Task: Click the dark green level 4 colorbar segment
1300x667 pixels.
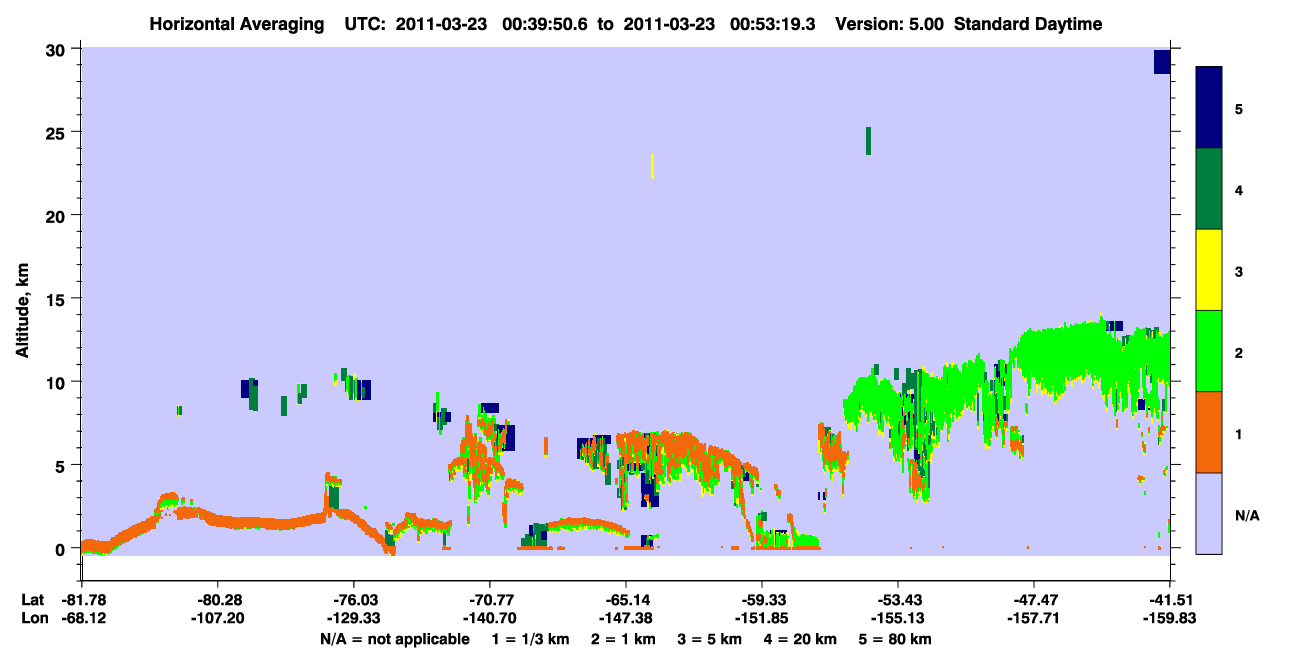Action: pyautogui.click(x=1209, y=189)
